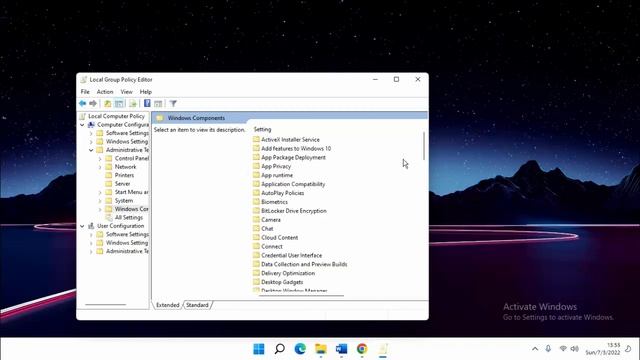Screen dimensions: 640x360
Task: Open the notification center moon icon
Action: (x=629, y=349)
